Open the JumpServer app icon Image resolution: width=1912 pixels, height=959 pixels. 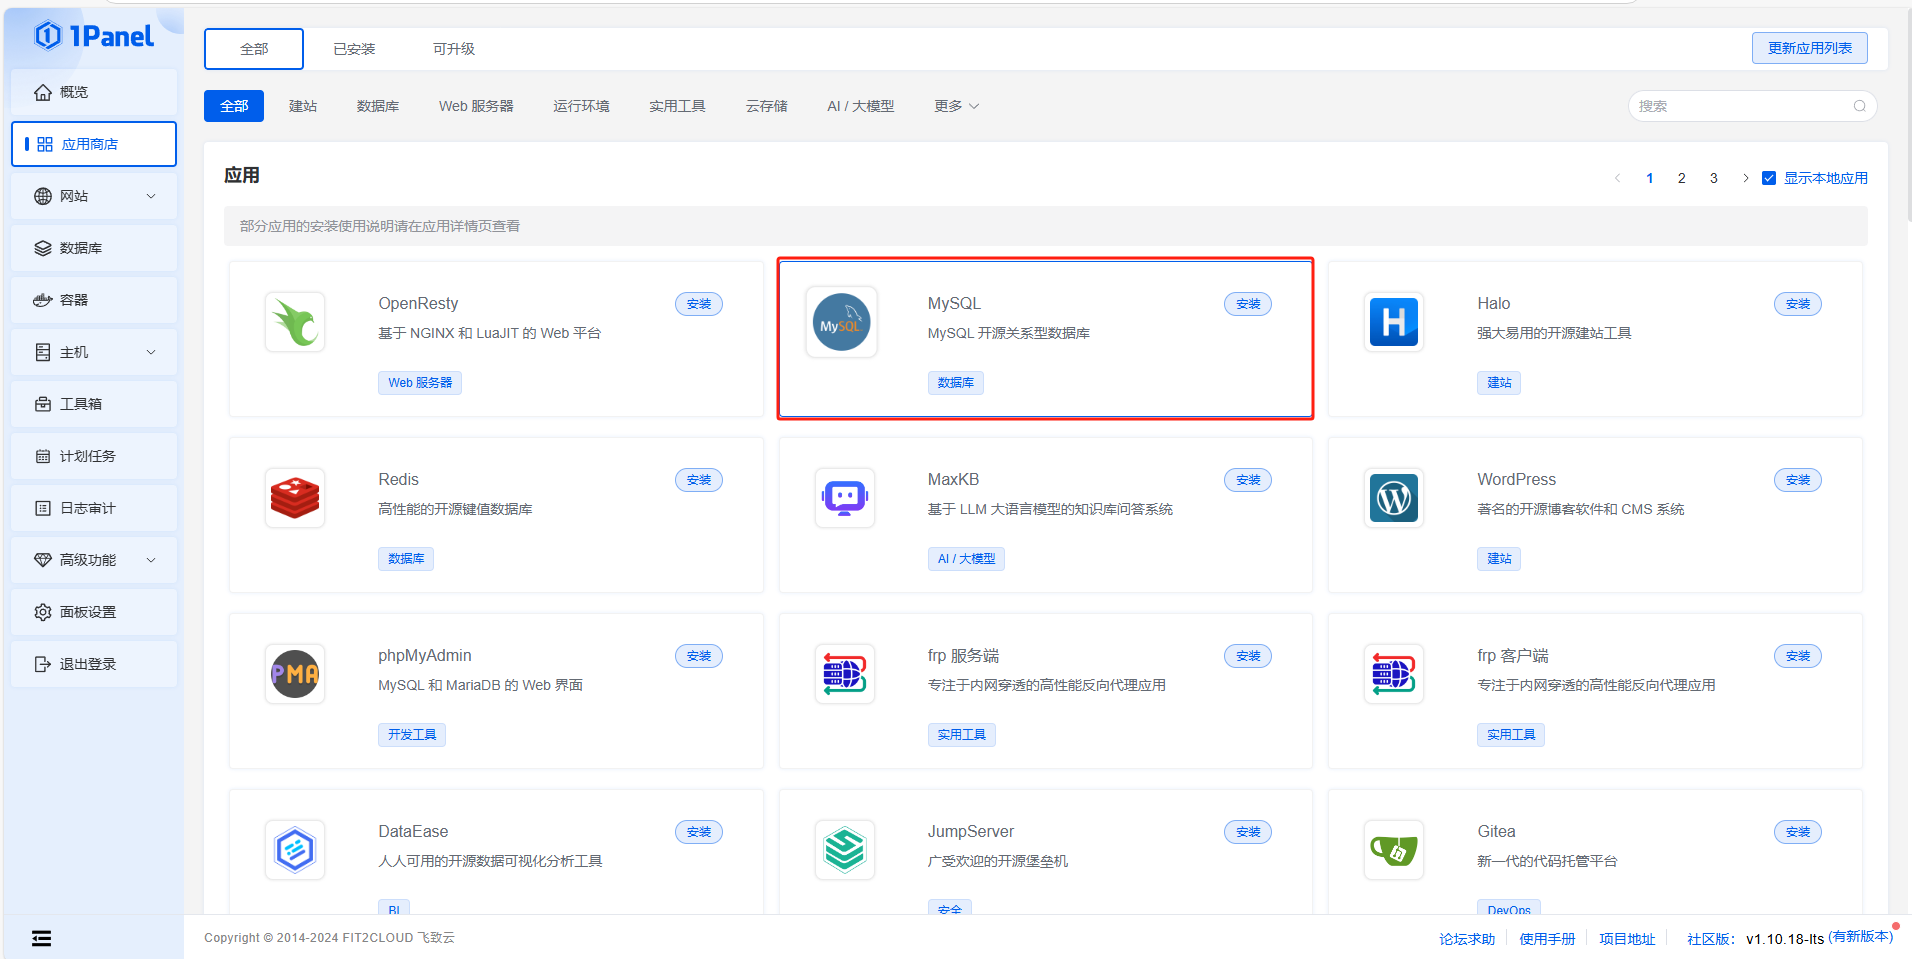tap(845, 850)
